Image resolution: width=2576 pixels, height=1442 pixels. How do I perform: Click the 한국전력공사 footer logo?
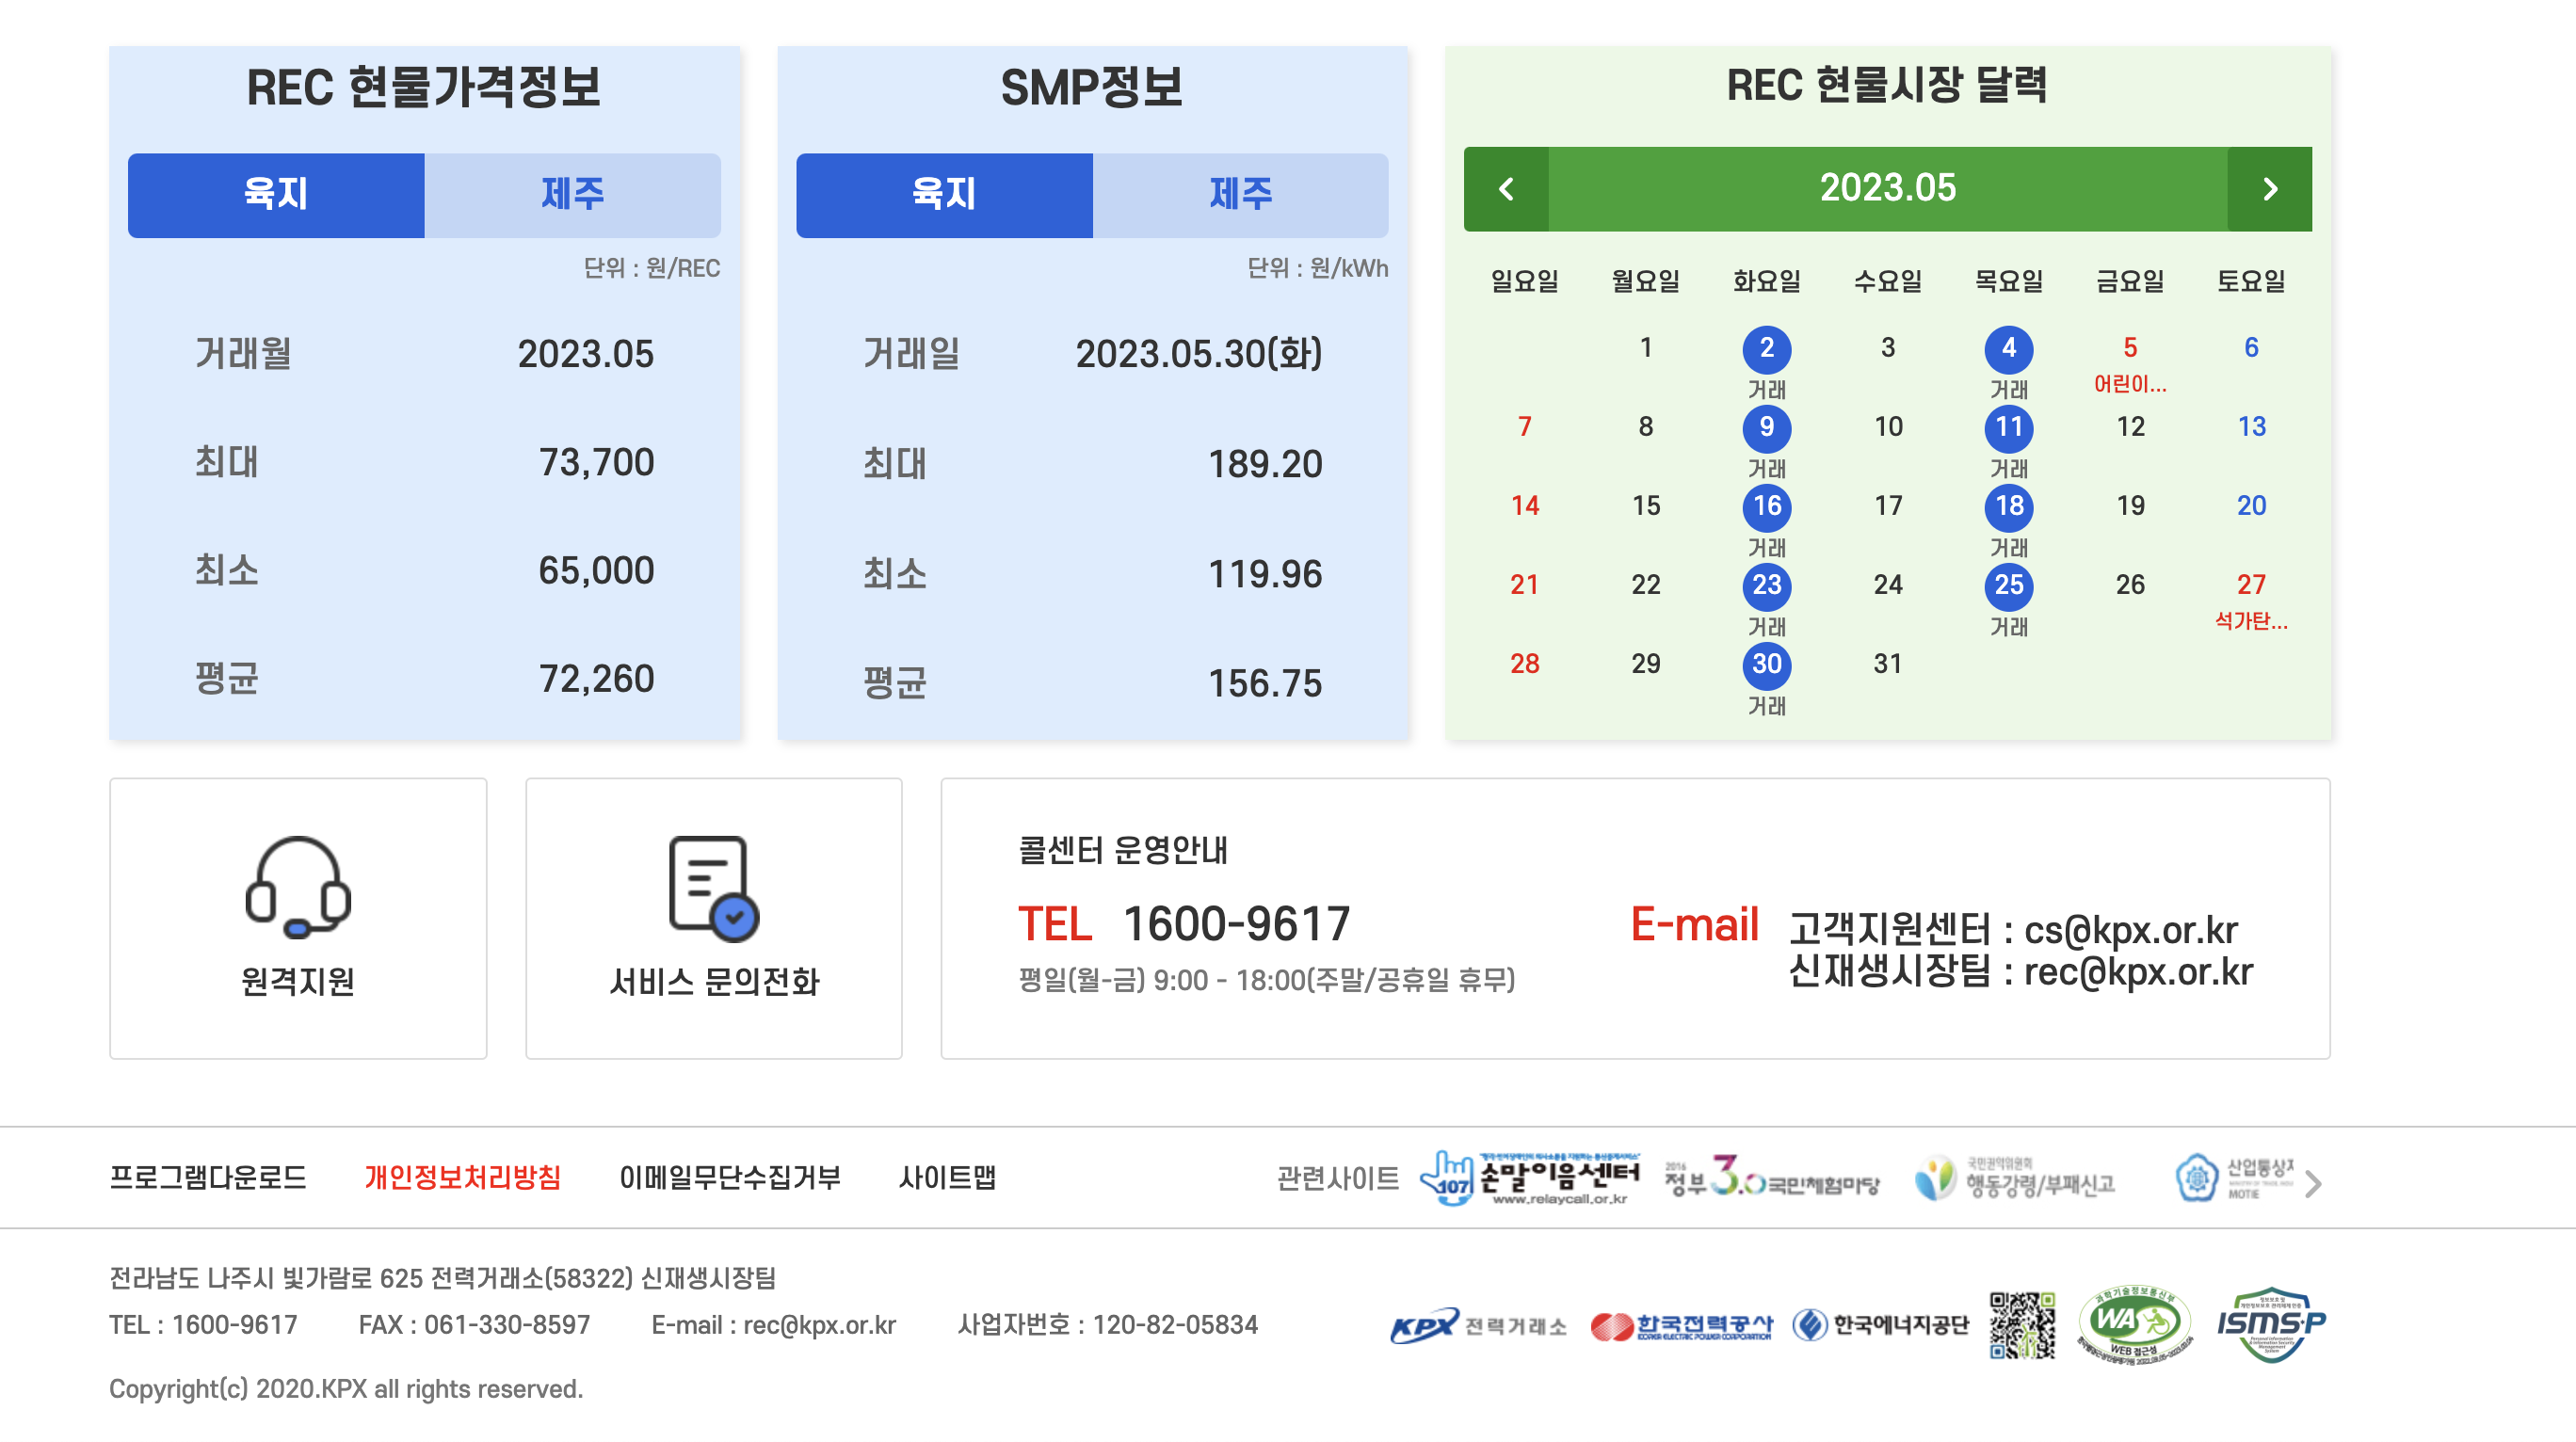[x=1681, y=1326]
